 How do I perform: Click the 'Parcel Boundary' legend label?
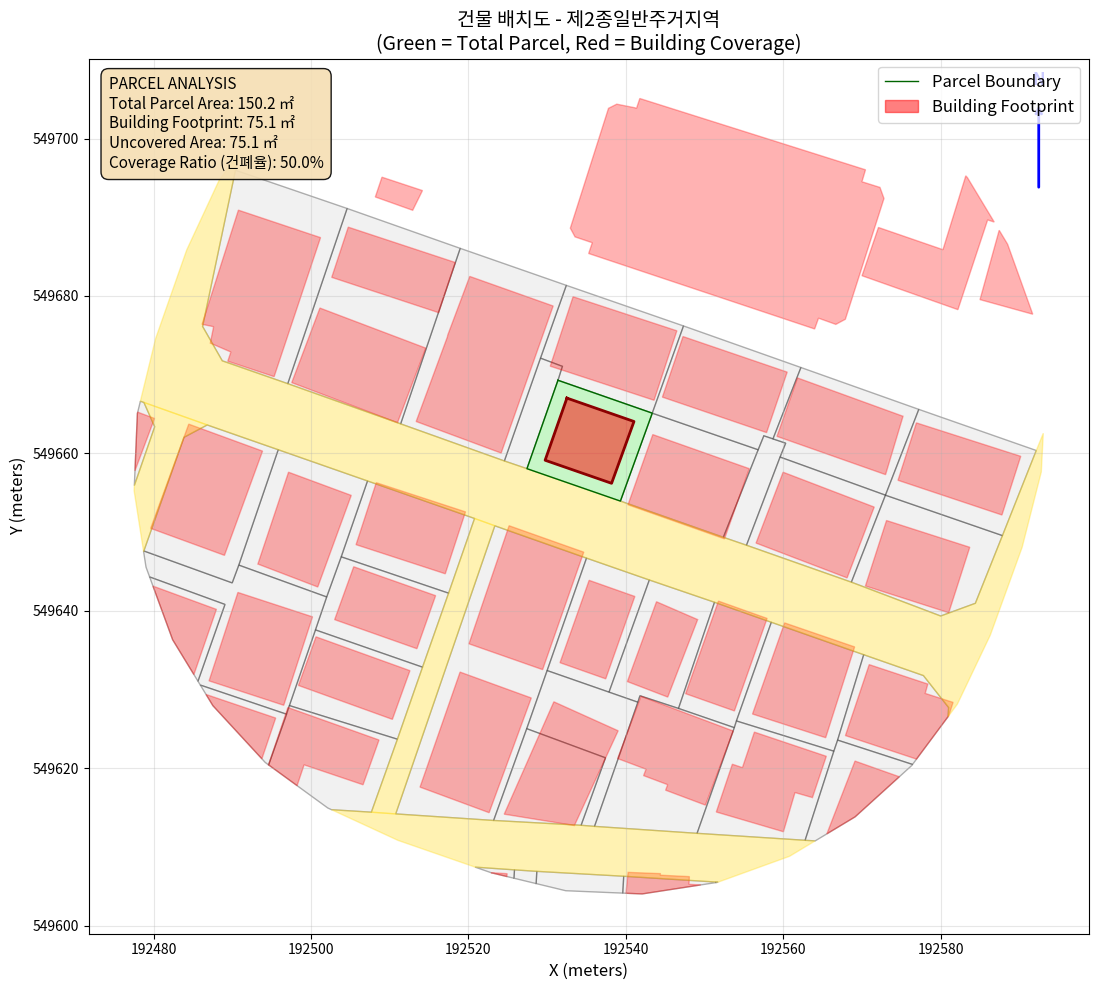point(995,81)
